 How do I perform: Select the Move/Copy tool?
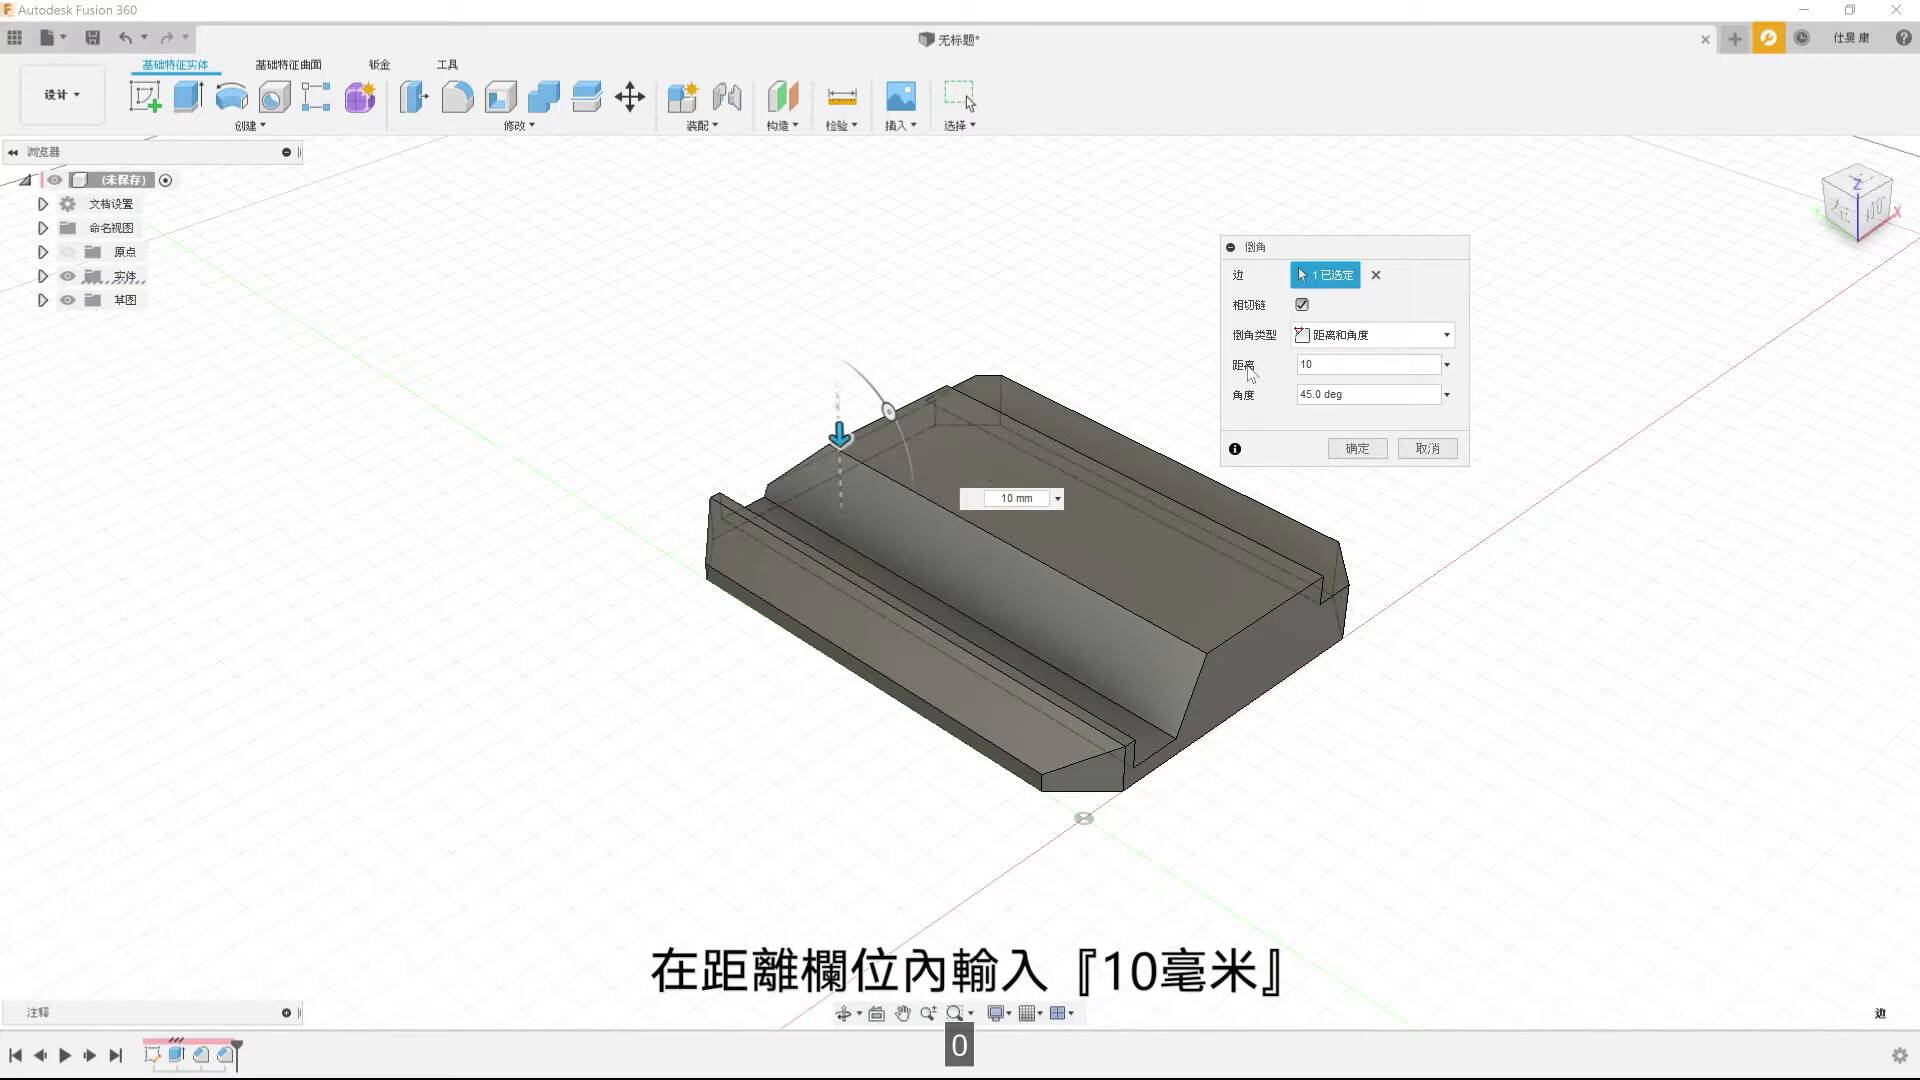(x=630, y=97)
